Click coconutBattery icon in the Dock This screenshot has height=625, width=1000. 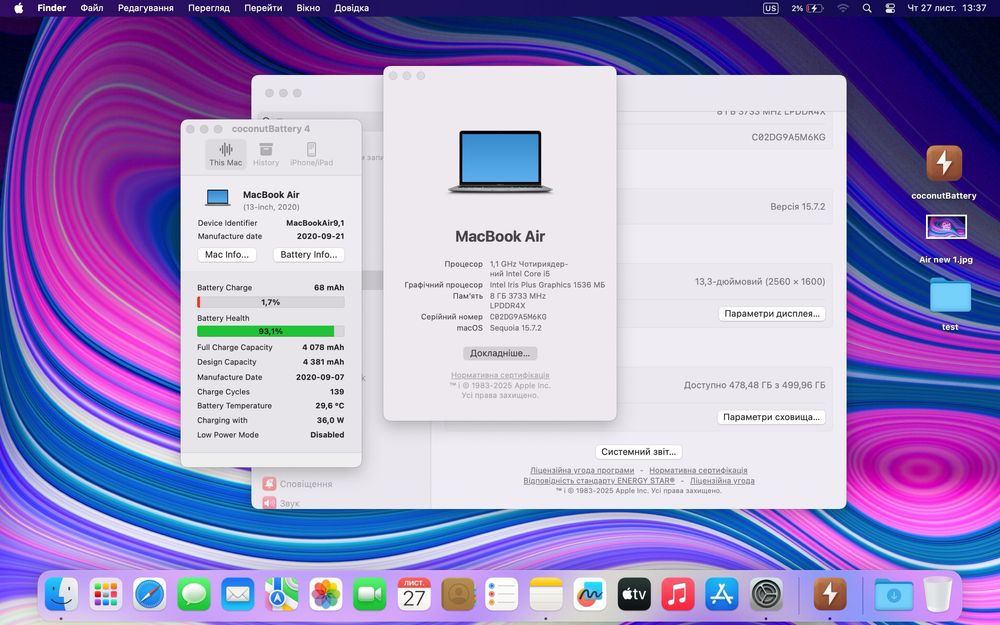click(830, 594)
